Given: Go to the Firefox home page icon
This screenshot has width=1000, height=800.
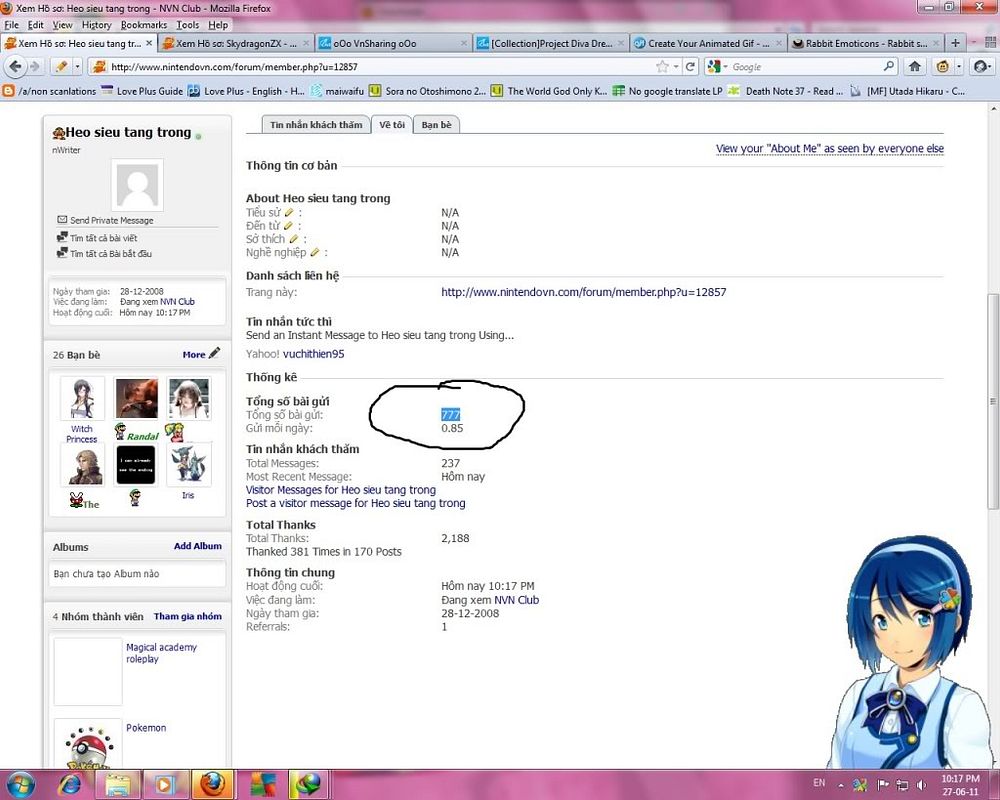Looking at the screenshot, I should tap(915, 66).
